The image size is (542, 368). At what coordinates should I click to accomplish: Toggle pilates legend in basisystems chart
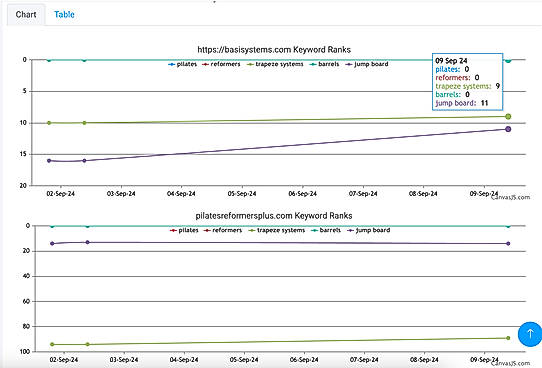(183, 64)
